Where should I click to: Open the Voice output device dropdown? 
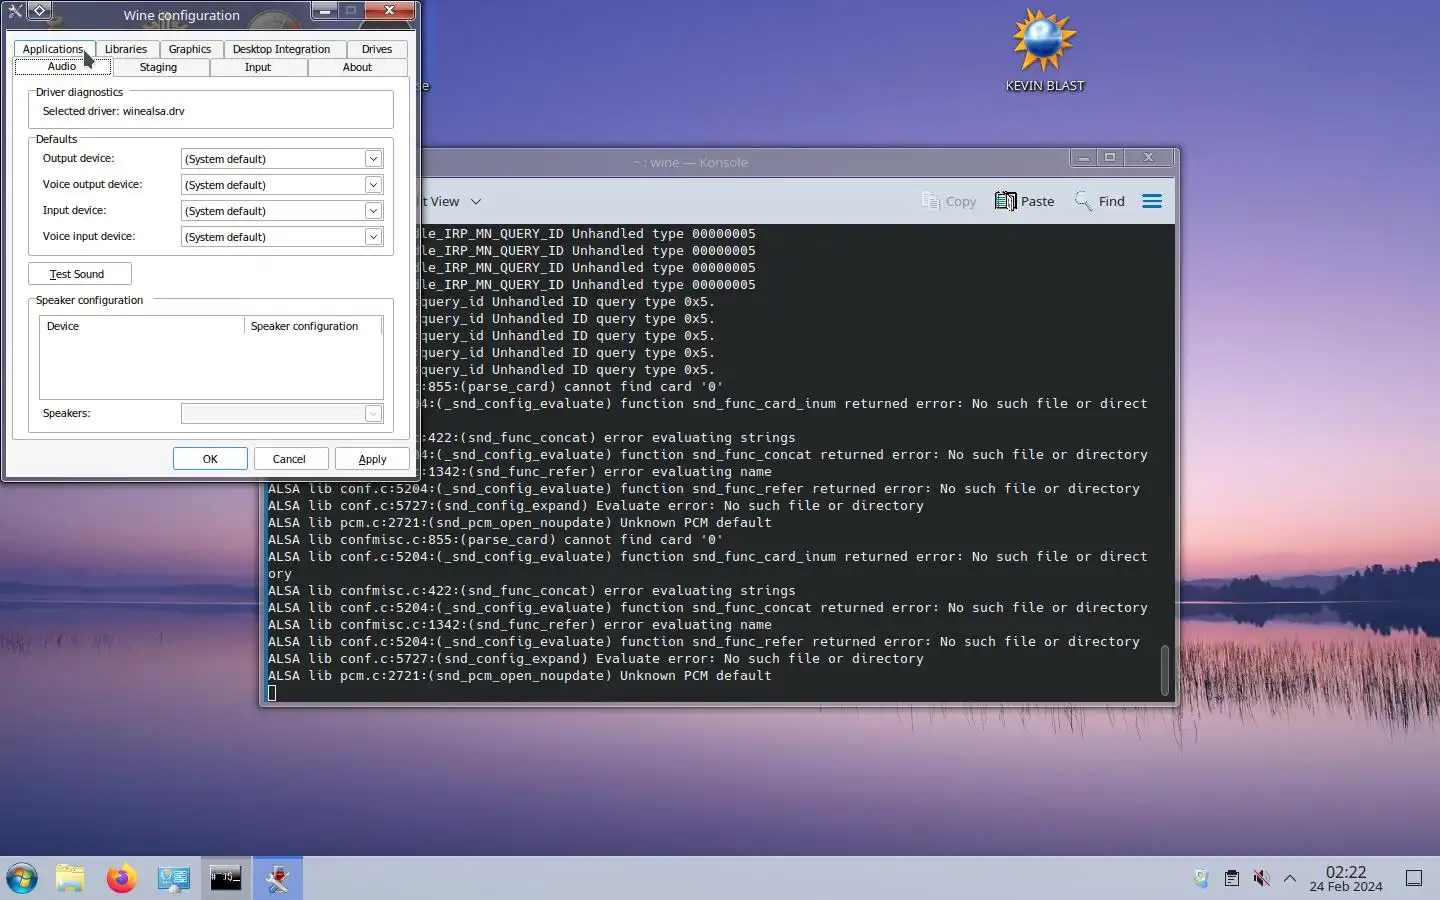(373, 185)
